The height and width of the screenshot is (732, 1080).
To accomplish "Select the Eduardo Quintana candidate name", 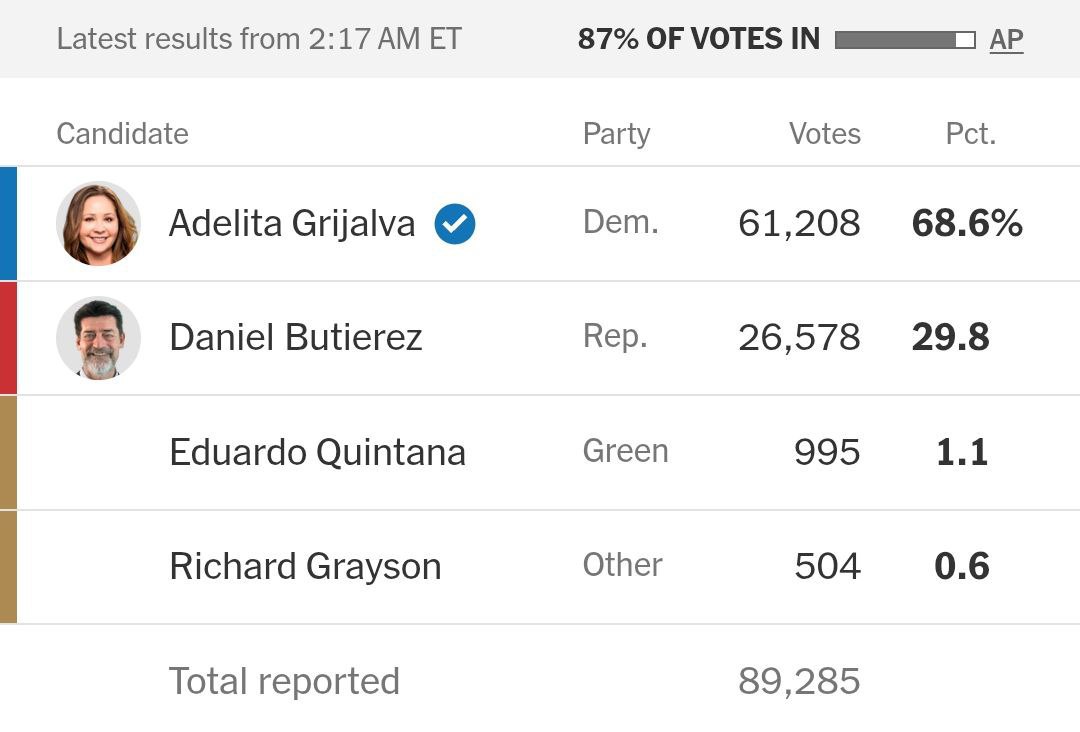I will pos(318,452).
